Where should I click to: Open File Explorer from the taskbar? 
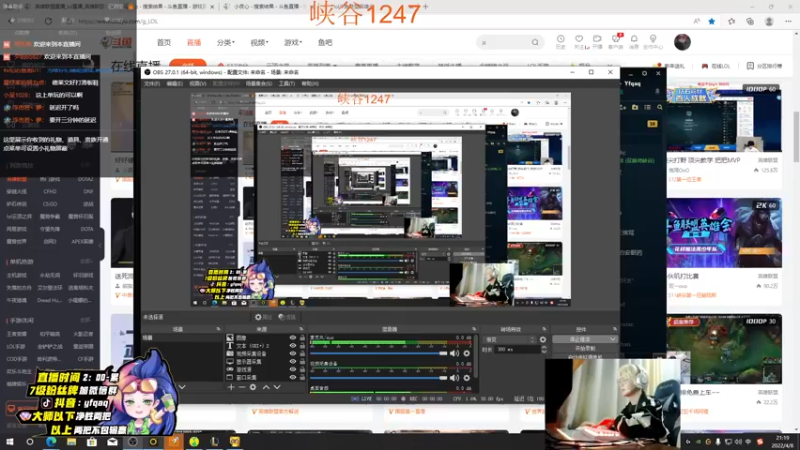point(71,442)
